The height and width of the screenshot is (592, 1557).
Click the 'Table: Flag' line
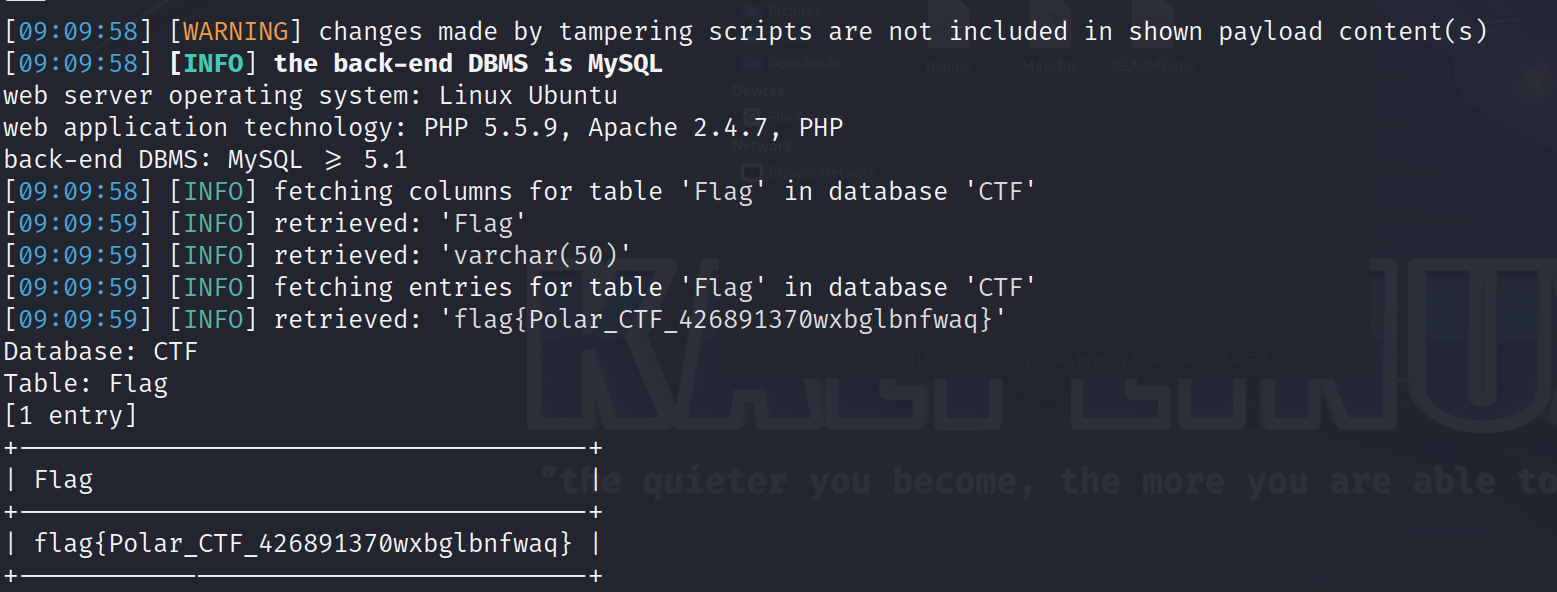pyautogui.click(x=85, y=384)
